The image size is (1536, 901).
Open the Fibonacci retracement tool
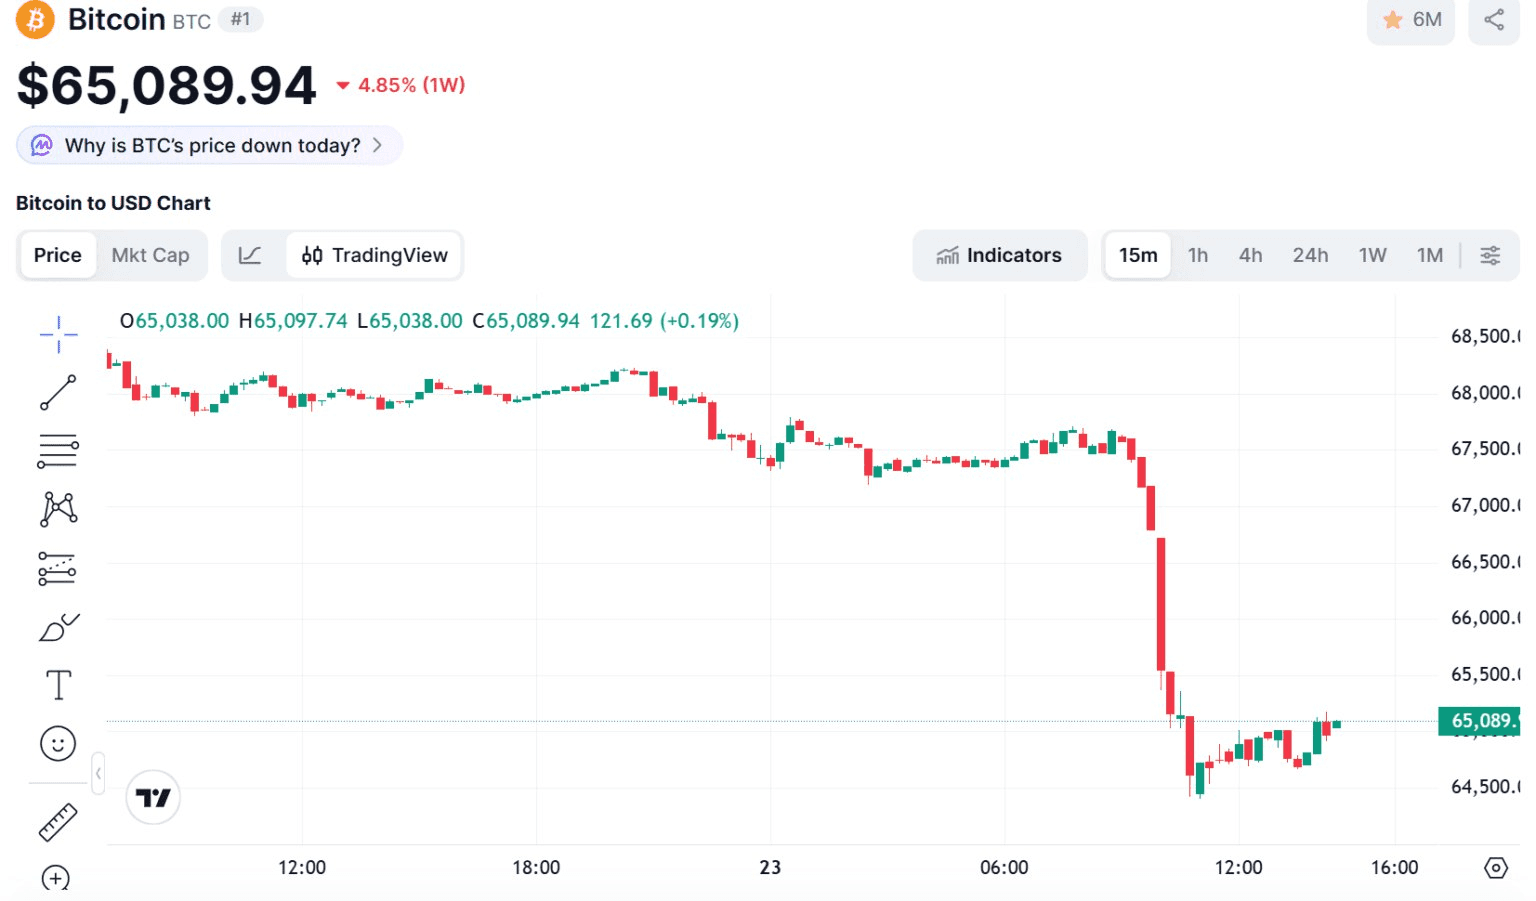pos(58,451)
